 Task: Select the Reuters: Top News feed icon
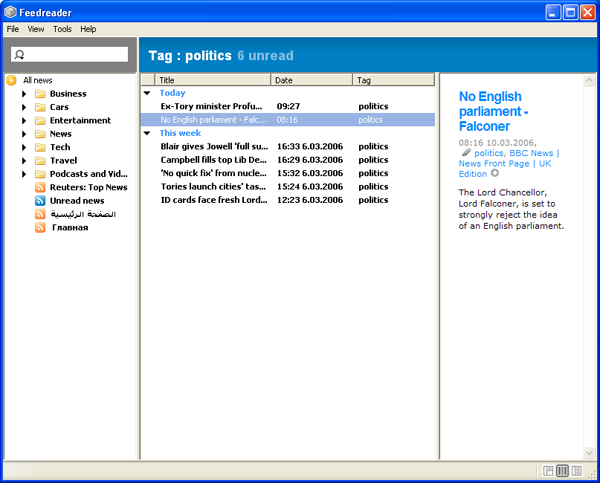click(x=40, y=187)
